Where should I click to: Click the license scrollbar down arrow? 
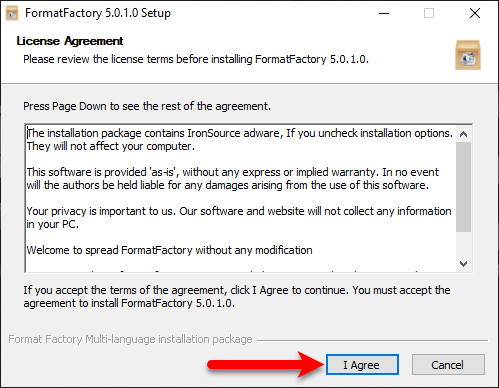click(x=463, y=263)
